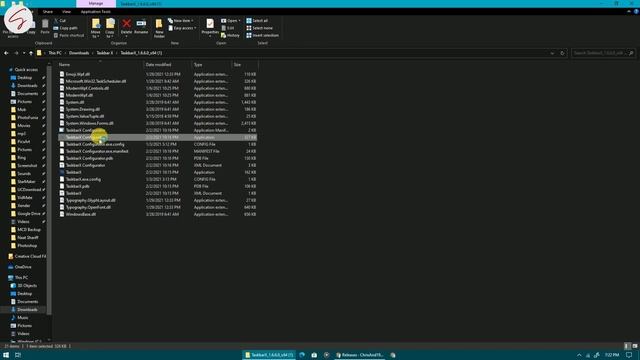640x360 pixels.
Task: Switch to large icons view in status bar
Action: point(635,346)
